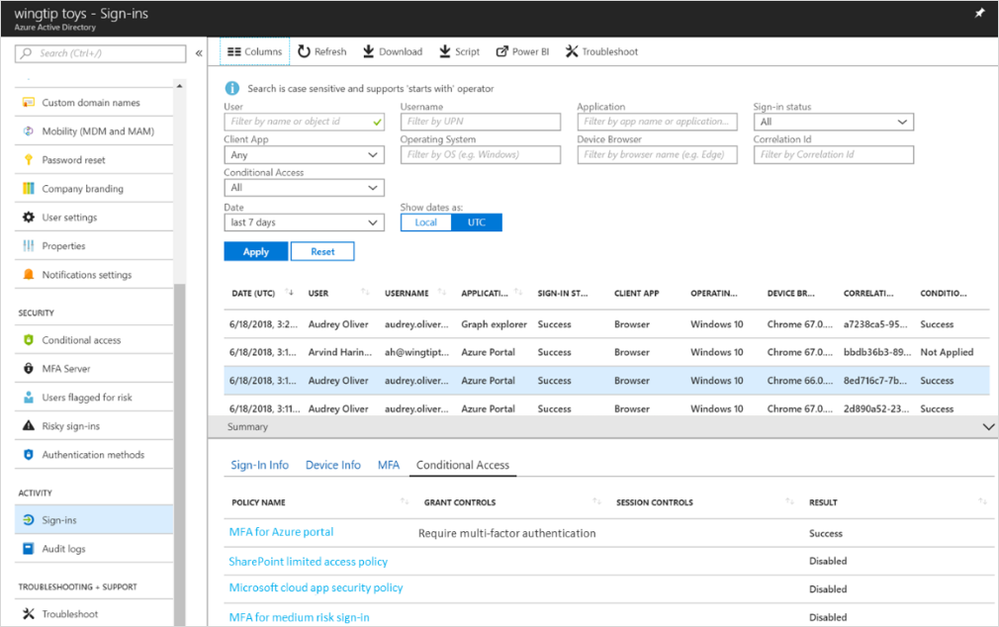The image size is (999, 627).
Task: Open SharePoint limited access policy
Action: click(x=308, y=561)
